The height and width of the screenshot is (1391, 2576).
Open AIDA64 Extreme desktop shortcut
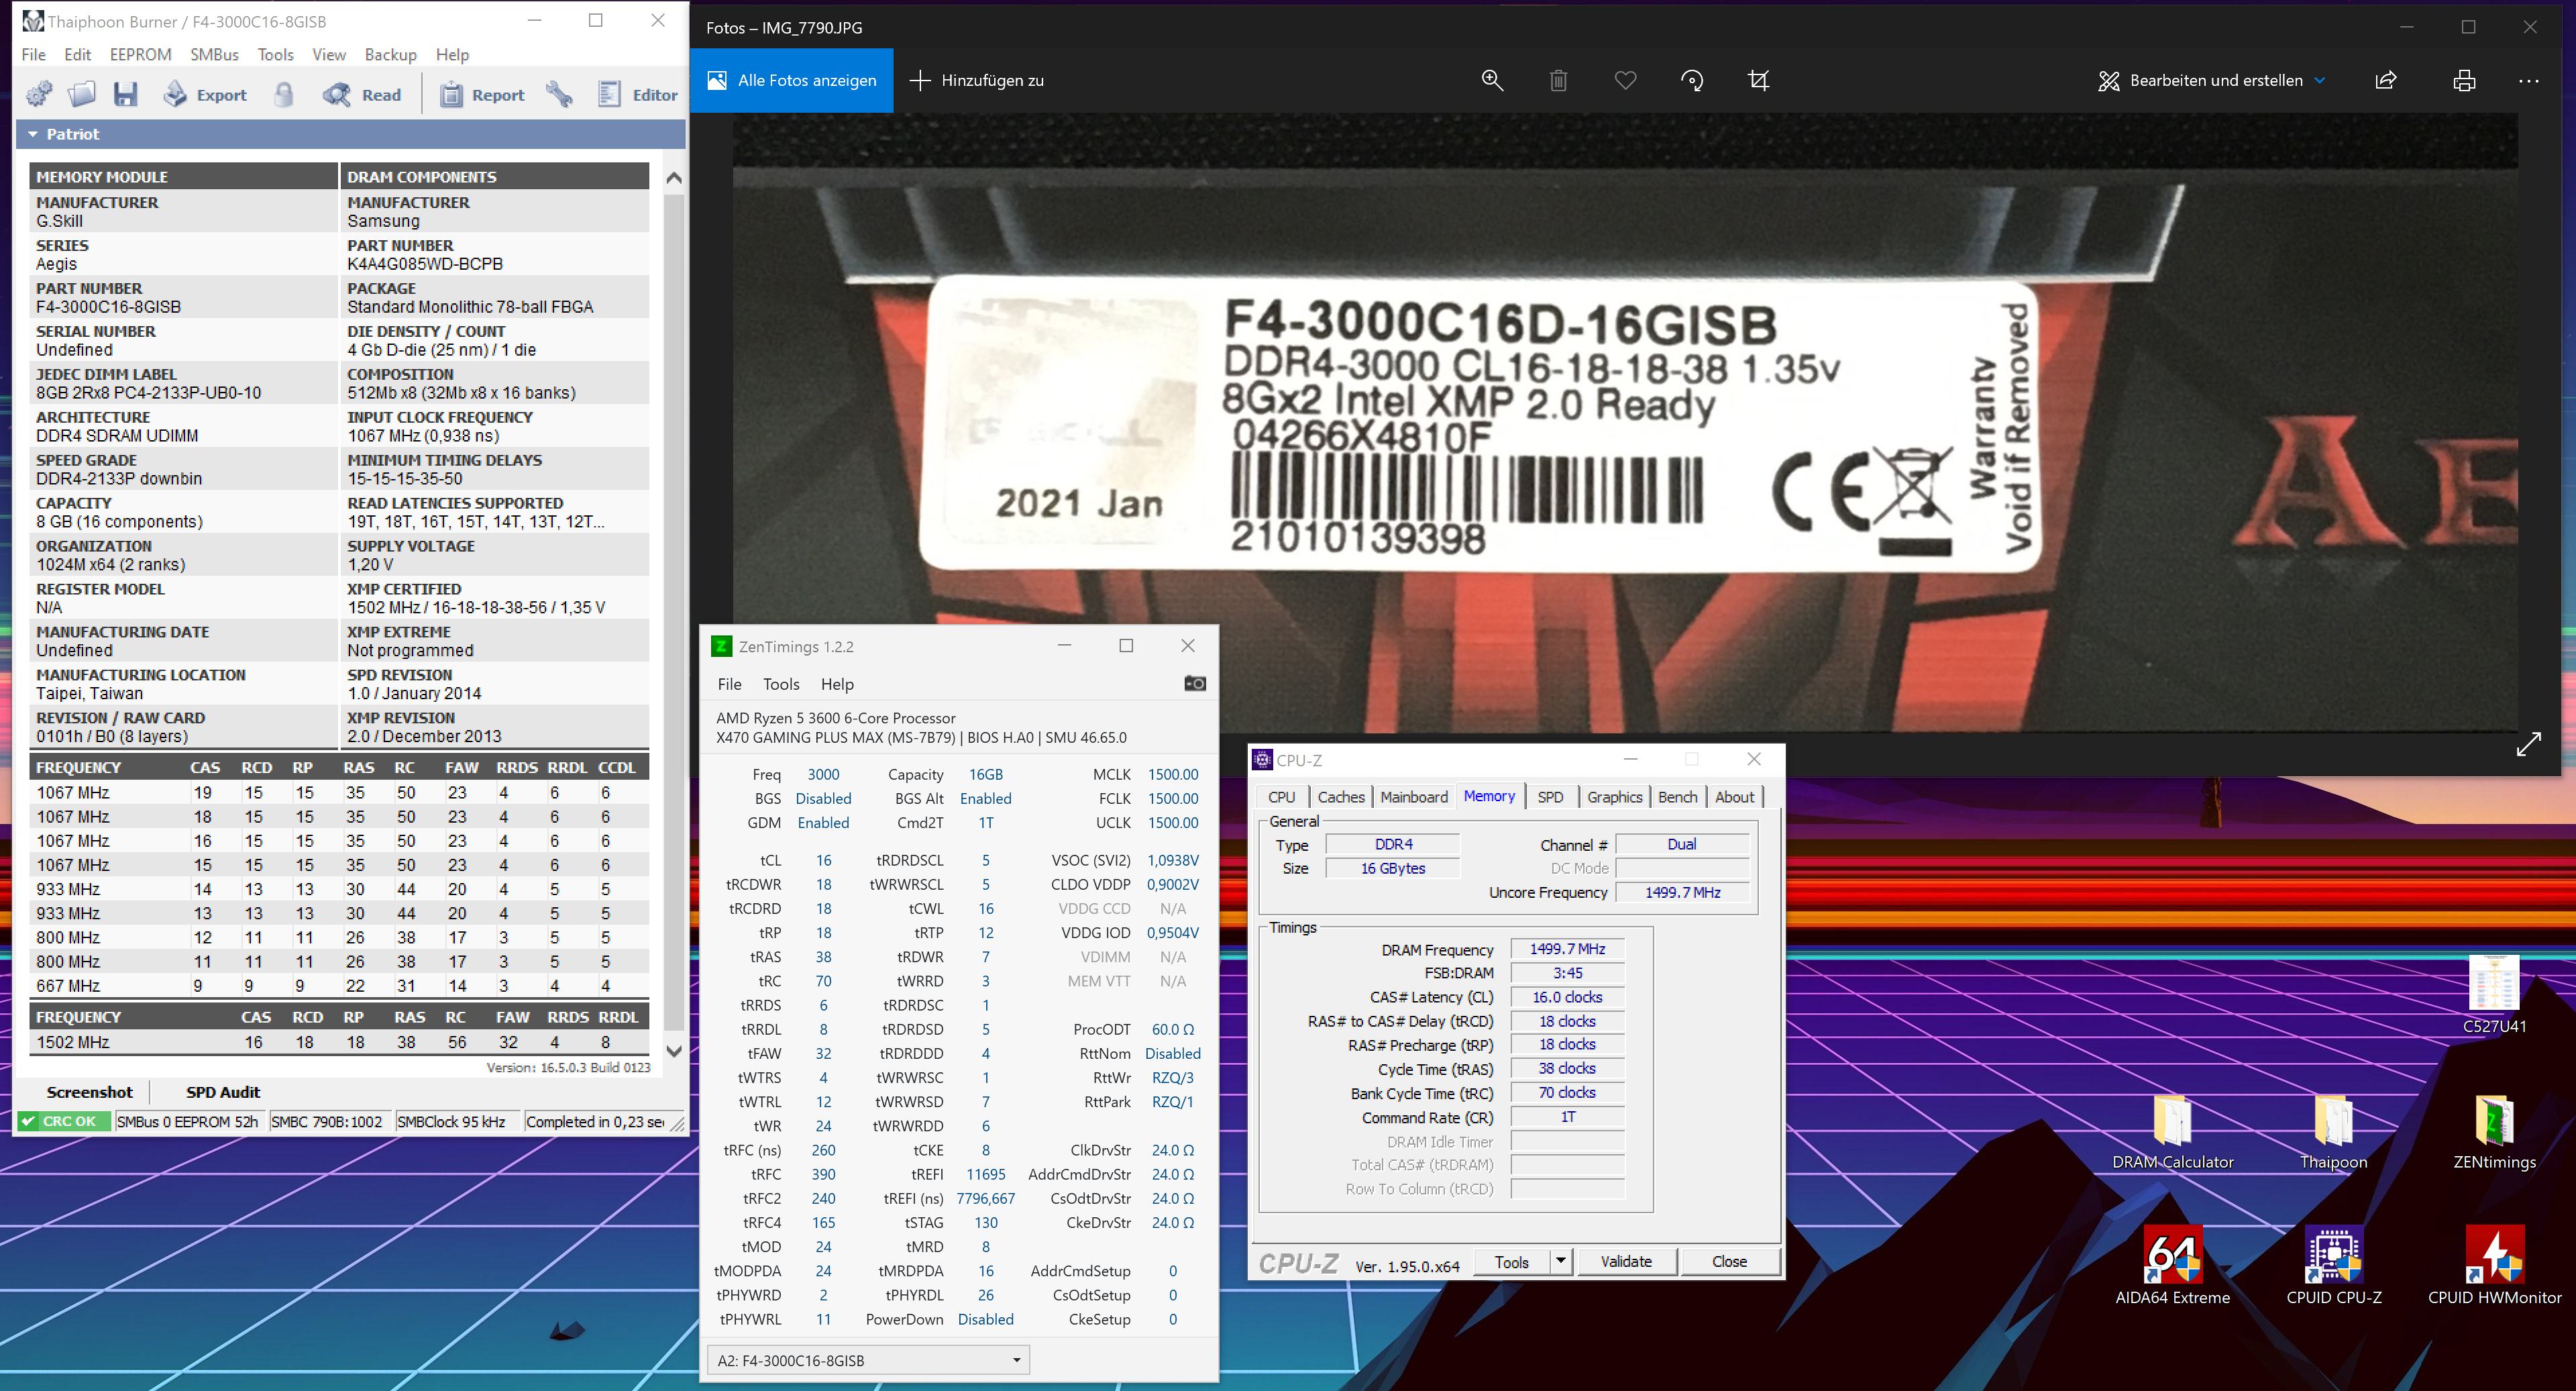pyautogui.click(x=2172, y=1255)
